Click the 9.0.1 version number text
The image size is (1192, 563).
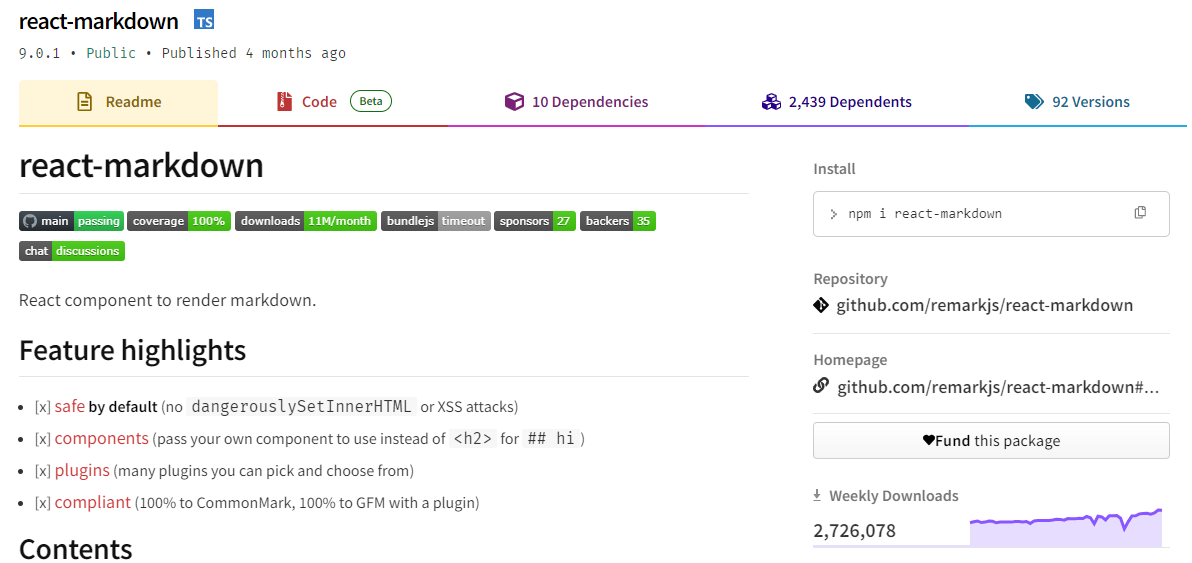pos(40,53)
